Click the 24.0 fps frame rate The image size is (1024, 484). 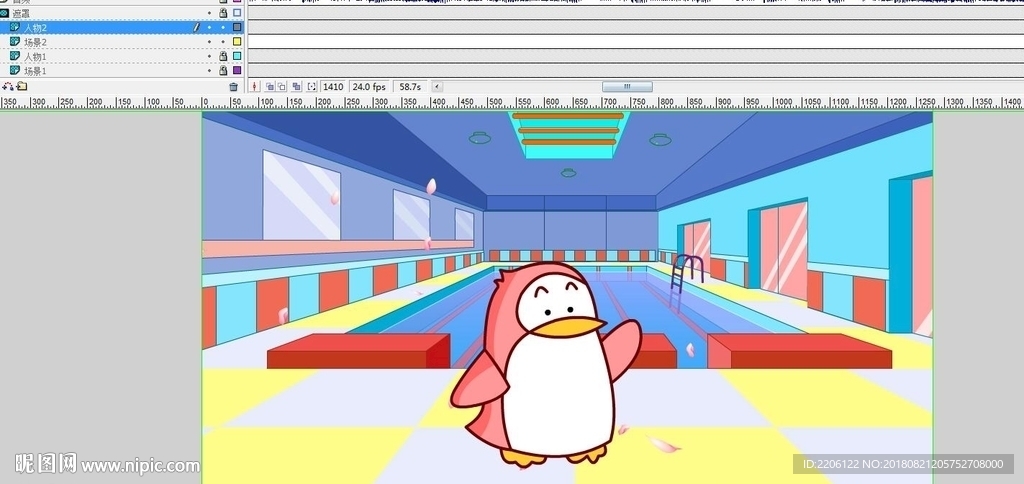pyautogui.click(x=370, y=87)
